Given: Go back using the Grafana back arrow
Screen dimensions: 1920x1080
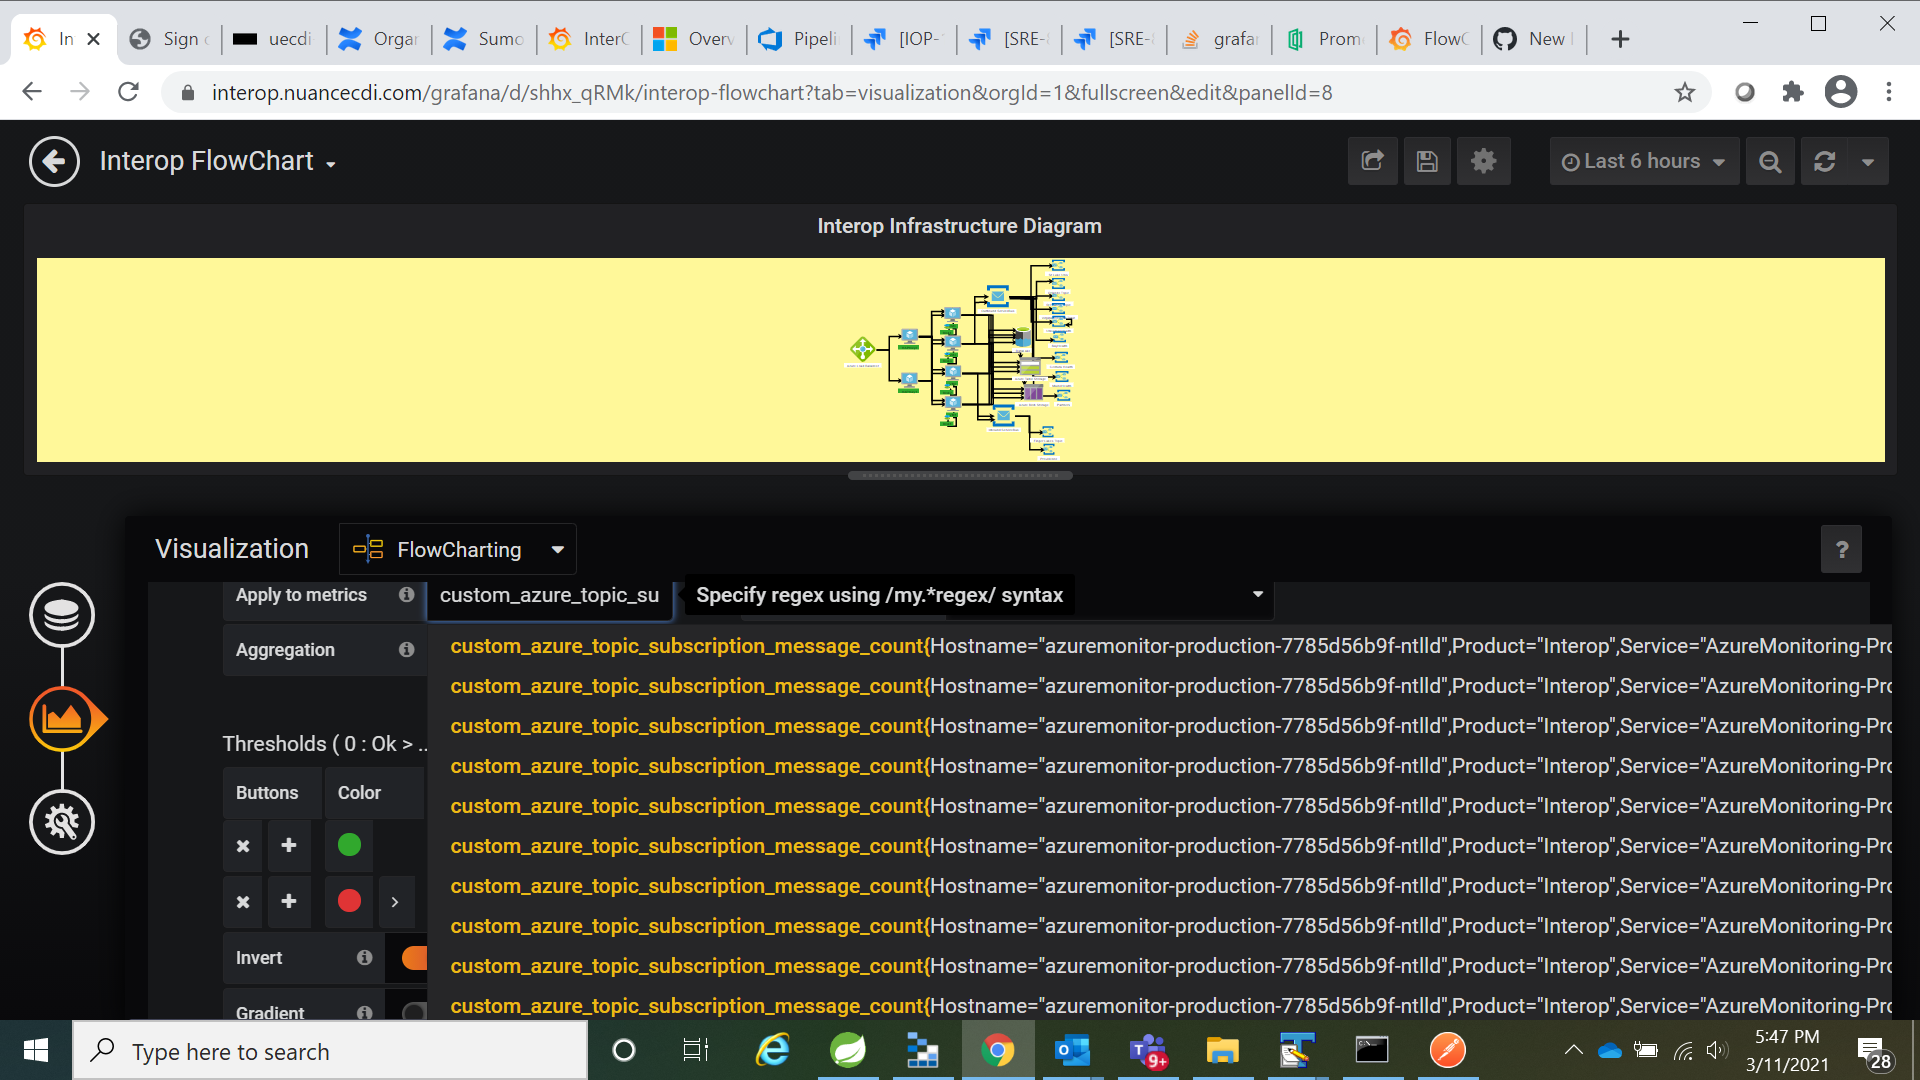Looking at the screenshot, I should tap(54, 161).
